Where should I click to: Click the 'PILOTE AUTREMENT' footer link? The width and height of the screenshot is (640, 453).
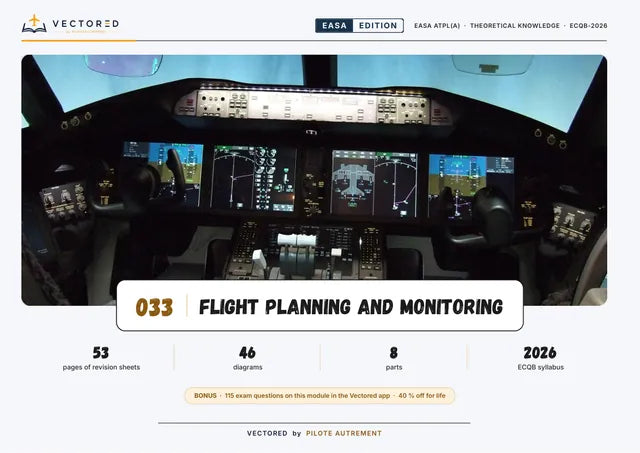click(x=344, y=433)
